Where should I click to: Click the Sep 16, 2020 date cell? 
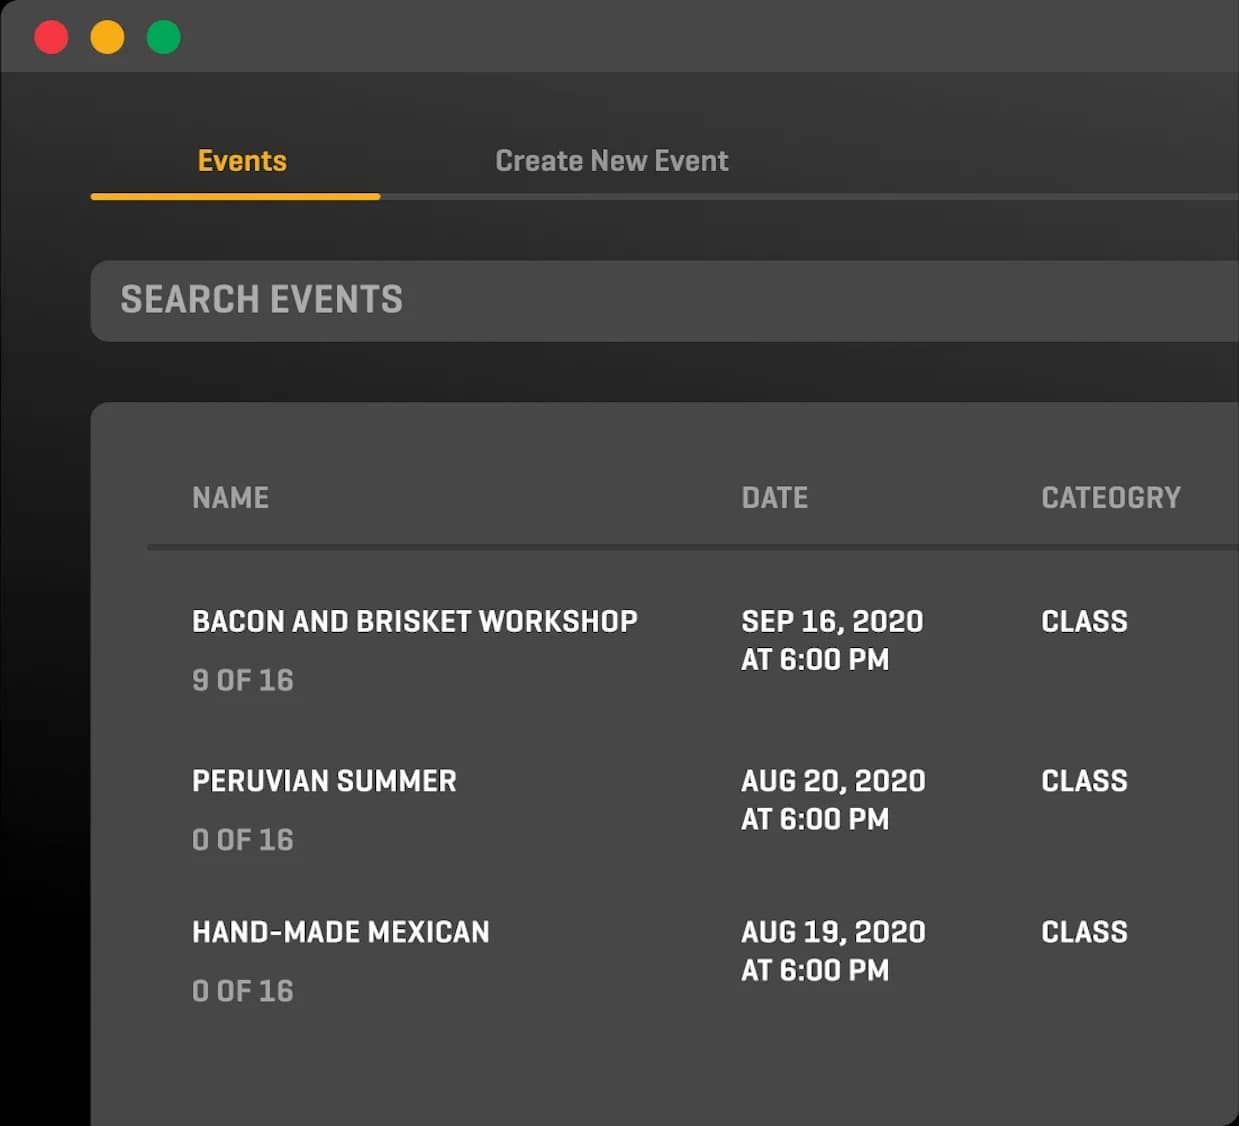coord(832,640)
